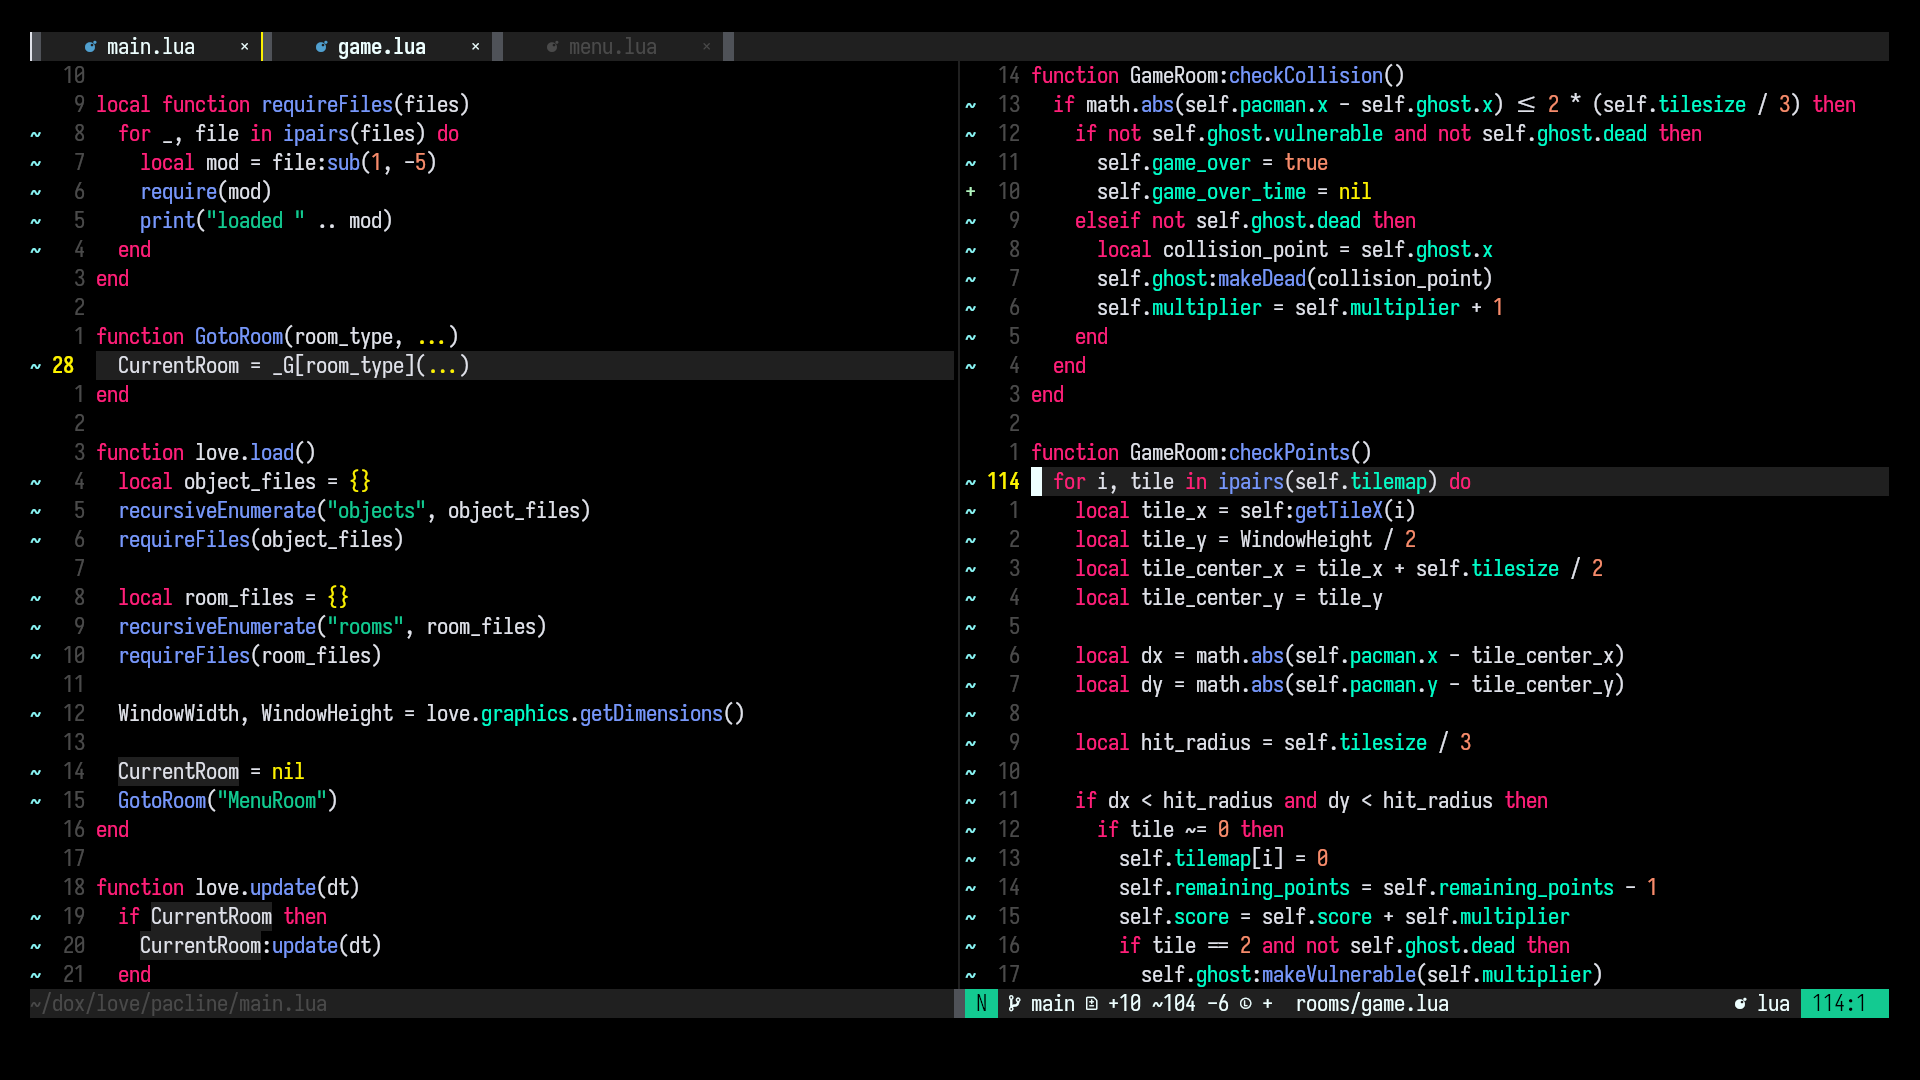The height and width of the screenshot is (1080, 1920).
Task: Click the line 'local tile_y = WindowHeight / 2'
Action: 1246,540
